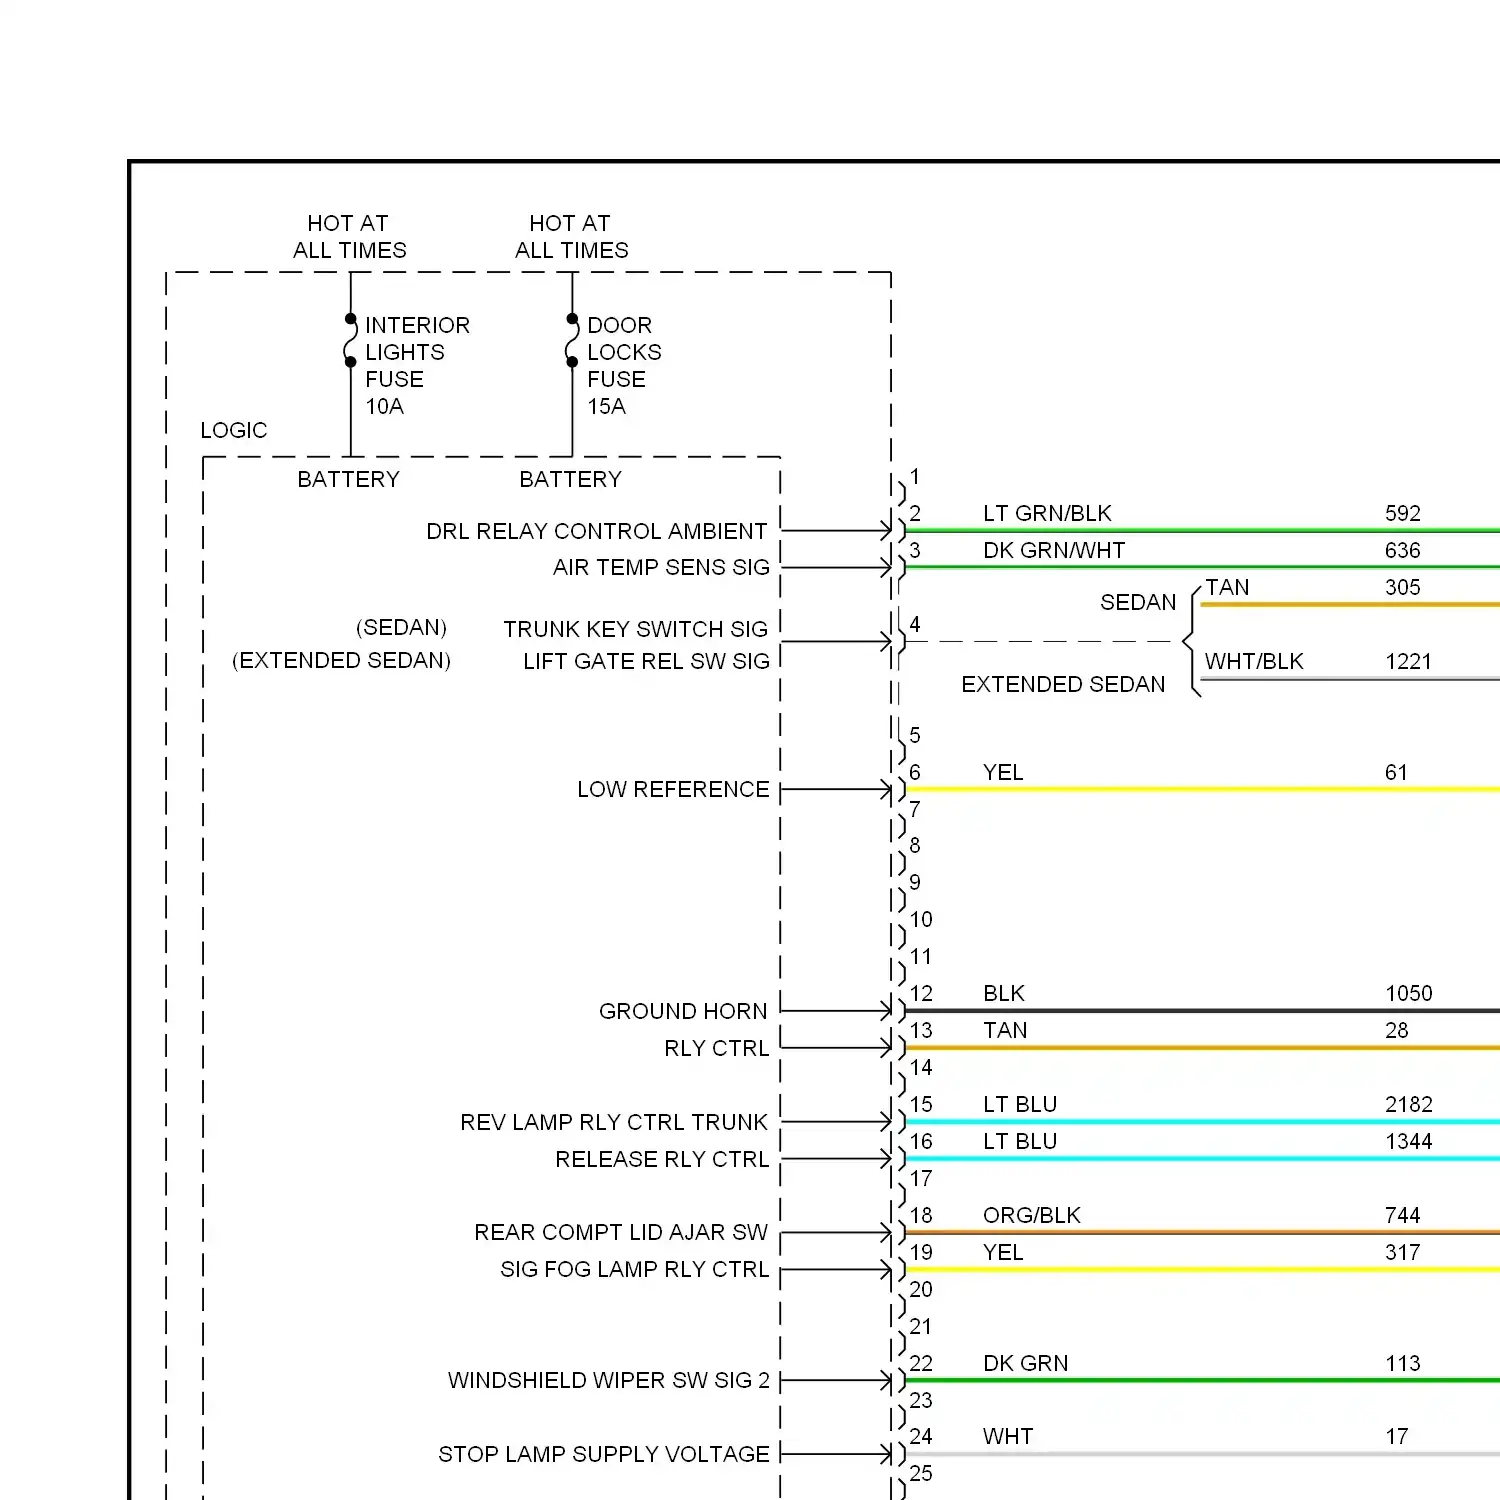Screen dimensions: 1500x1500
Task: Click EXTENDED SEDAN label below the WHT/BLK wire
Action: click(x=1063, y=684)
